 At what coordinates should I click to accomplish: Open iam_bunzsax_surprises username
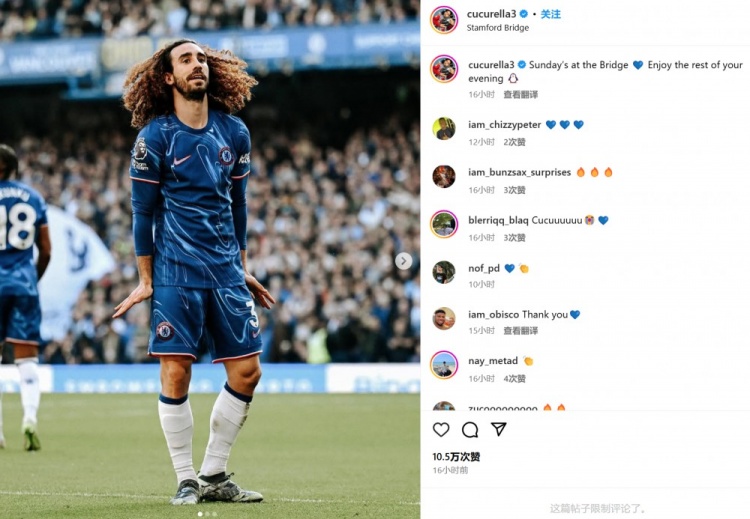click(519, 172)
